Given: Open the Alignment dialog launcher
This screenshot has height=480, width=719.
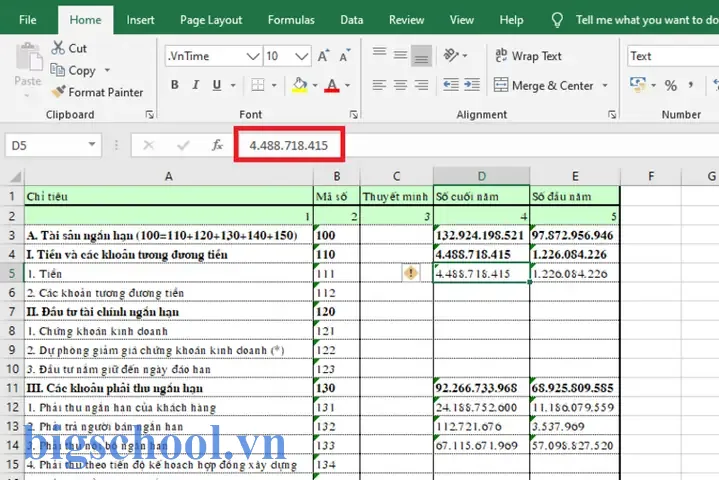Looking at the screenshot, I should [612, 115].
